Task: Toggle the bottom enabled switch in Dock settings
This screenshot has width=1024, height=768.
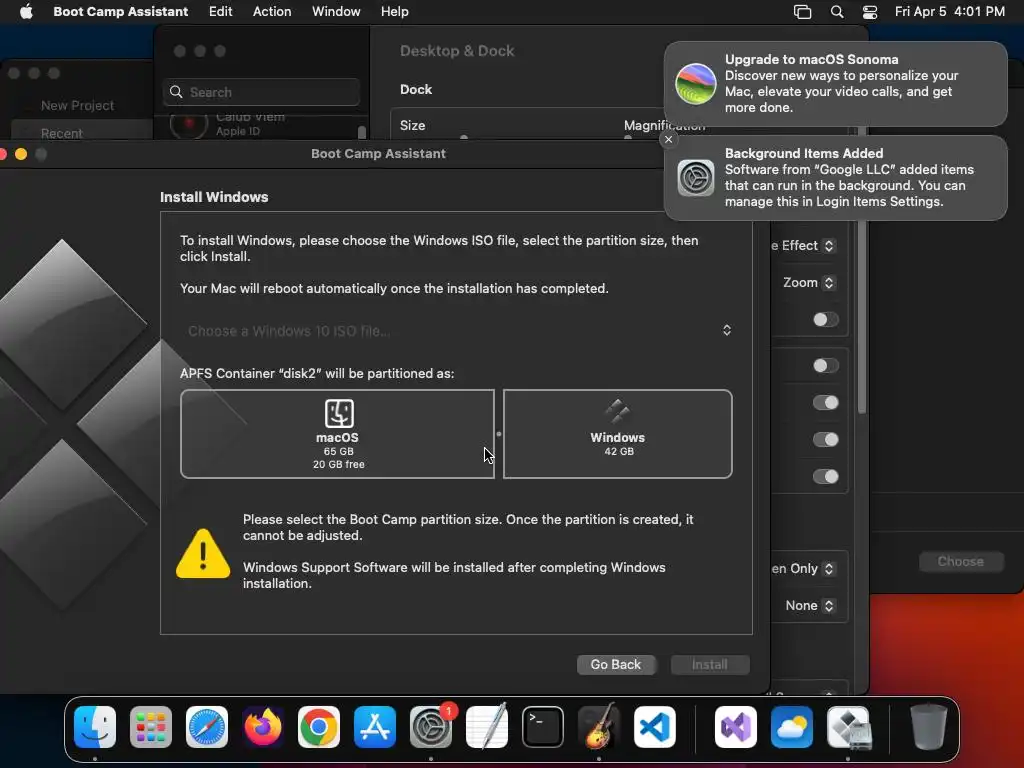Action: click(x=825, y=477)
